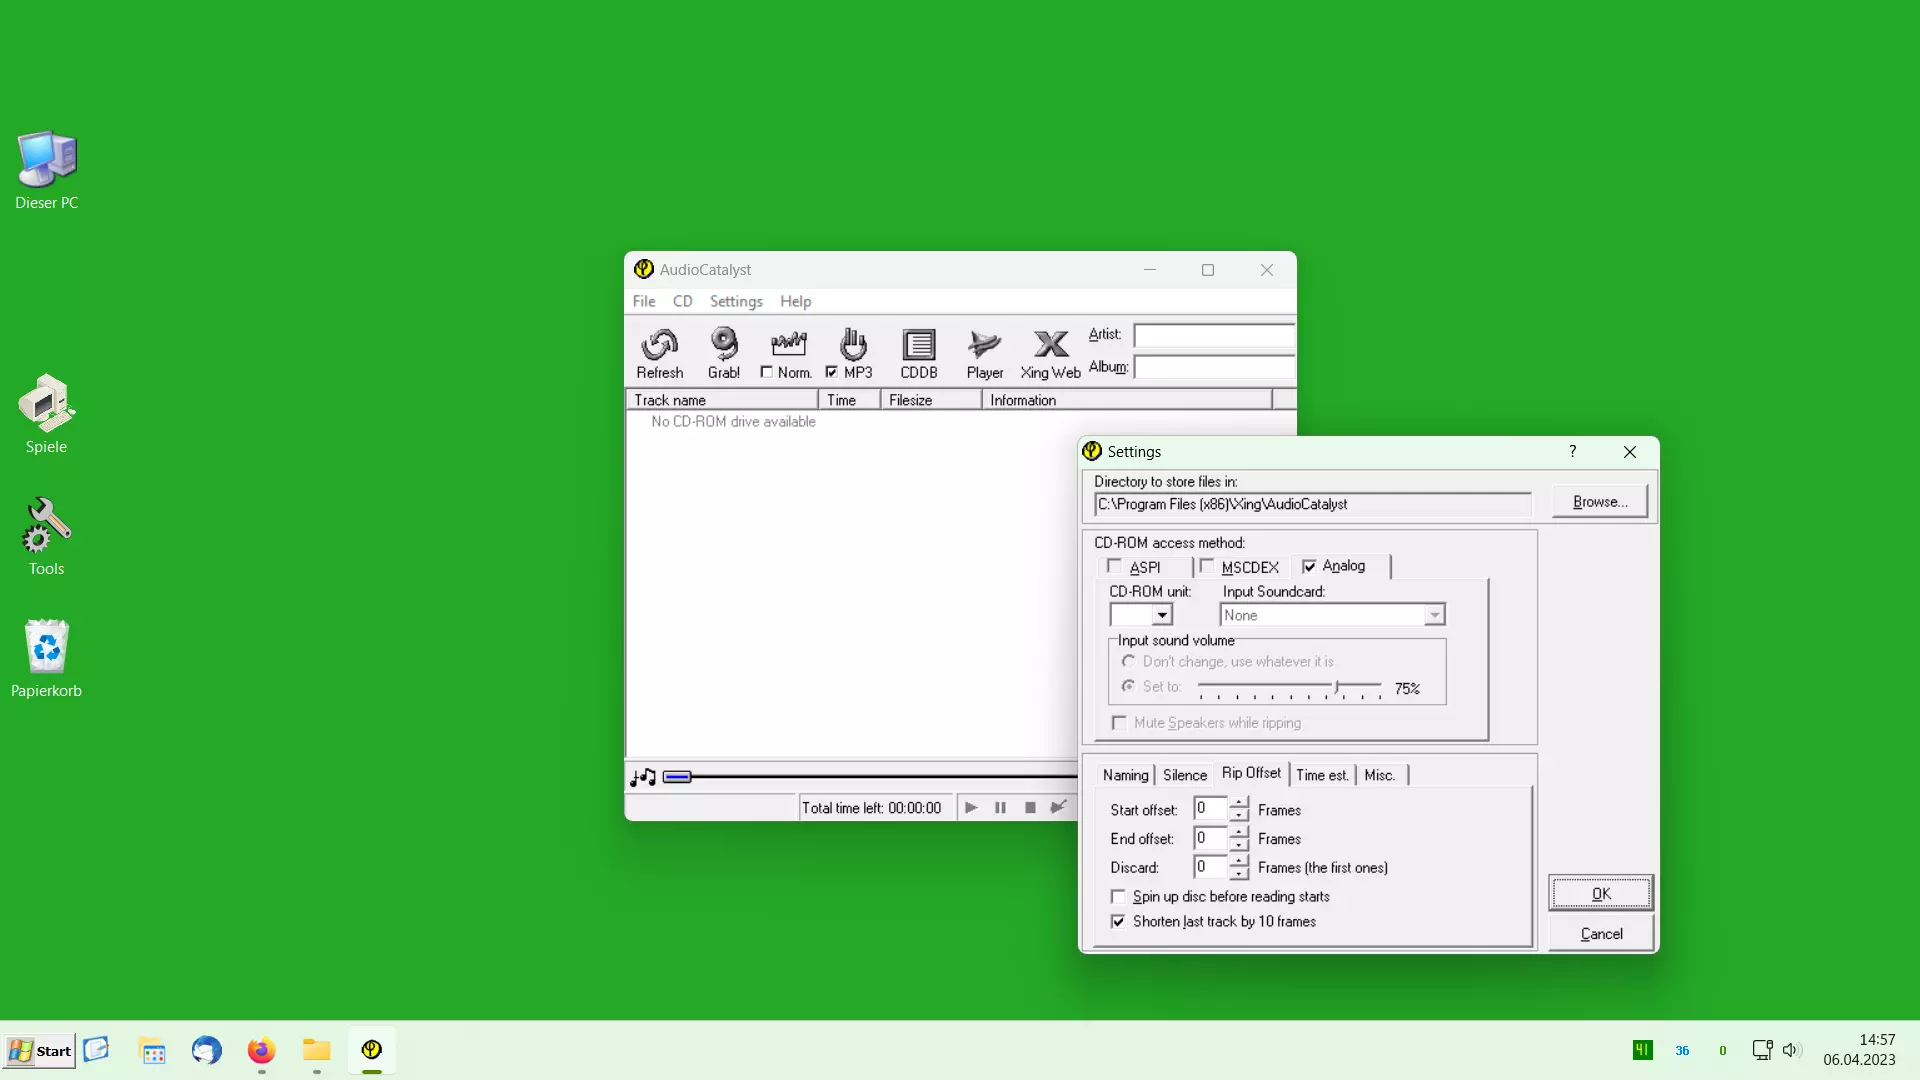Open Dieser PC desktop icon
This screenshot has height=1080, width=1920.
47,170
